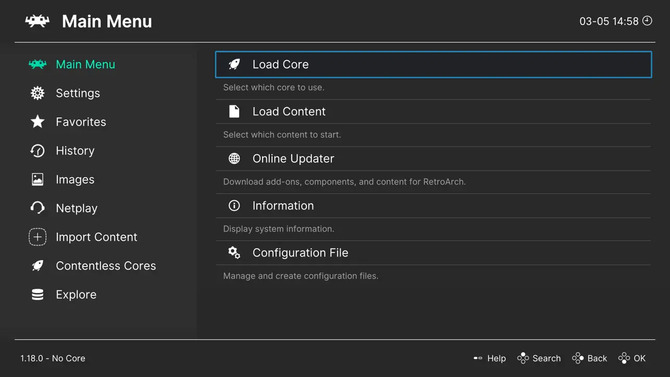Click 'Select which content to start.' description
This screenshot has height=377, width=670.
point(282,135)
